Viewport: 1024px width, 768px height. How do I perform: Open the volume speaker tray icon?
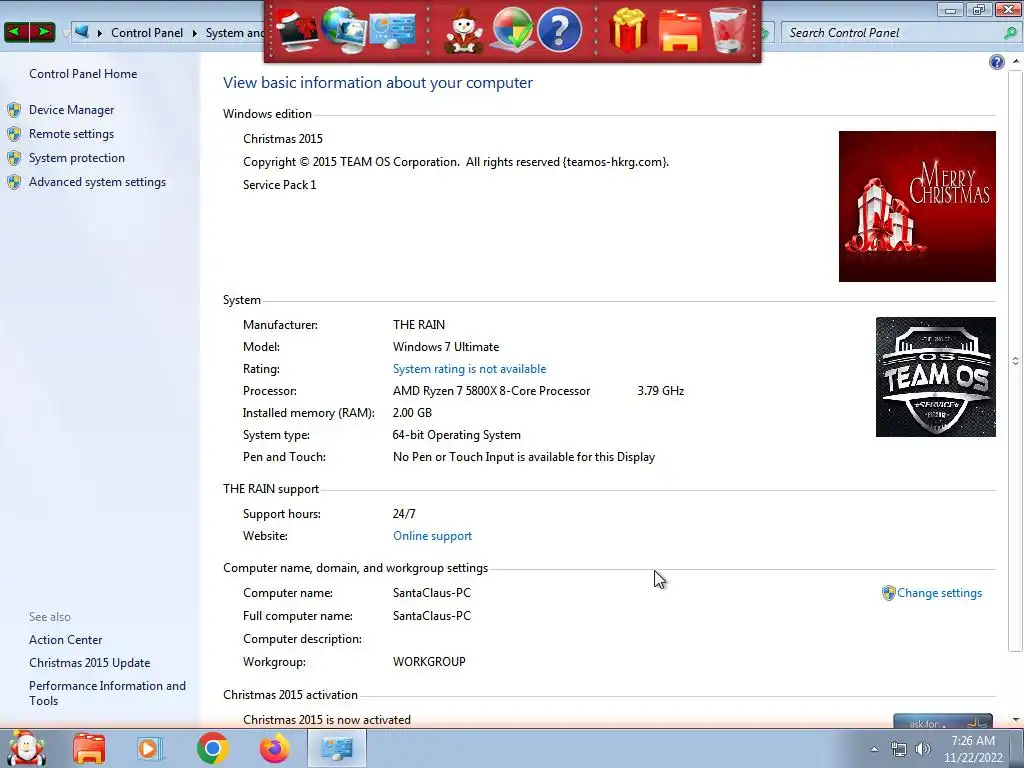923,750
